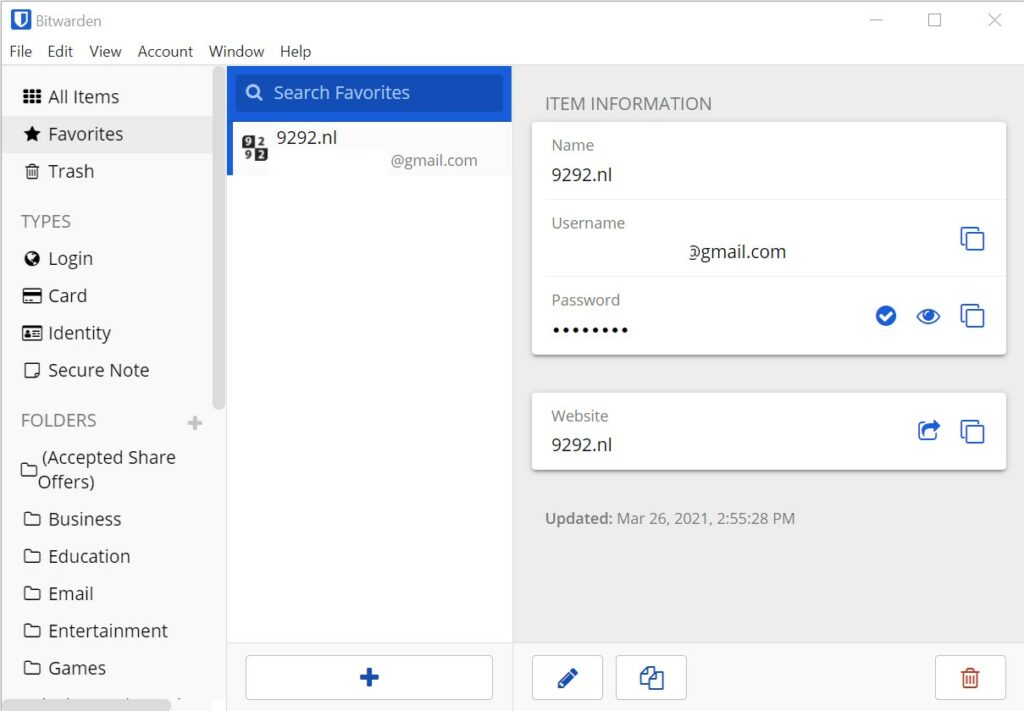Screen dimensions: 1024x711
Task: Open the Edit menu
Action: (x=60, y=52)
